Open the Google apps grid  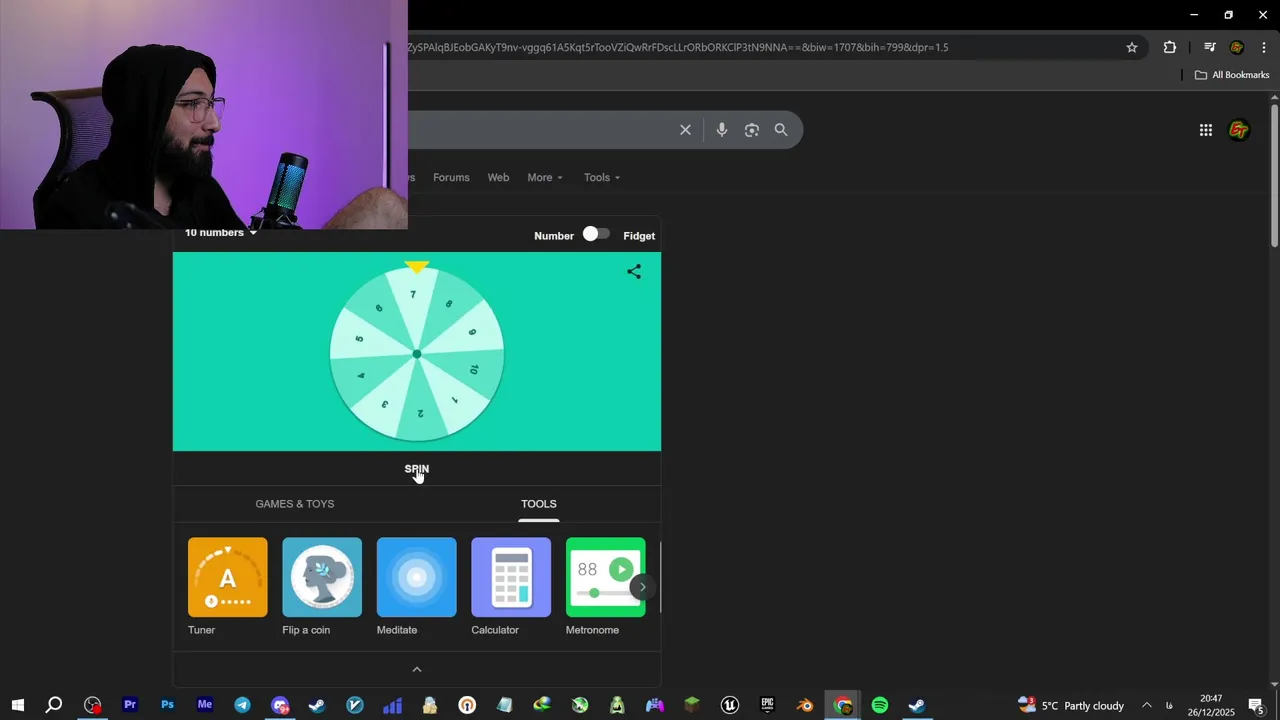pyautogui.click(x=1206, y=130)
